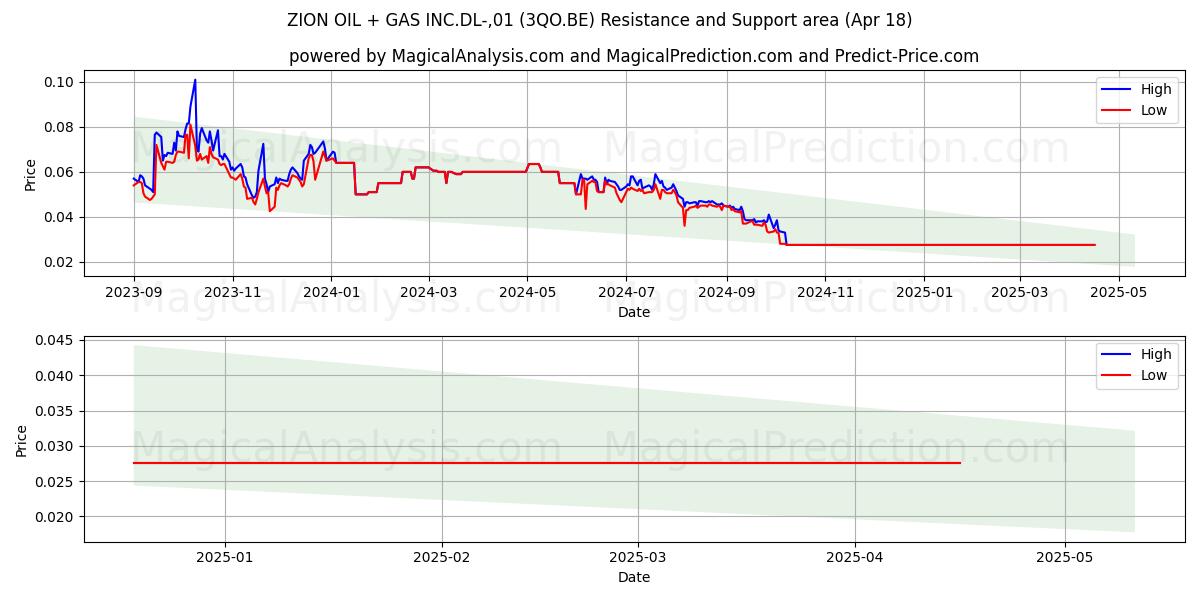Click the 2025-05 tick label on top chart
1200x600 pixels.
click(1118, 291)
